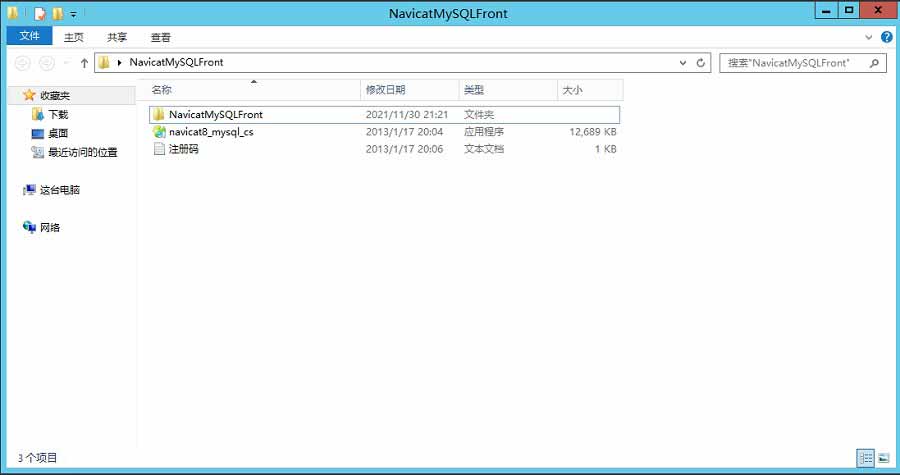Image resolution: width=900 pixels, height=475 pixels.
Task: Click NavicatMySQLFront in the address path
Action: click(x=176, y=62)
